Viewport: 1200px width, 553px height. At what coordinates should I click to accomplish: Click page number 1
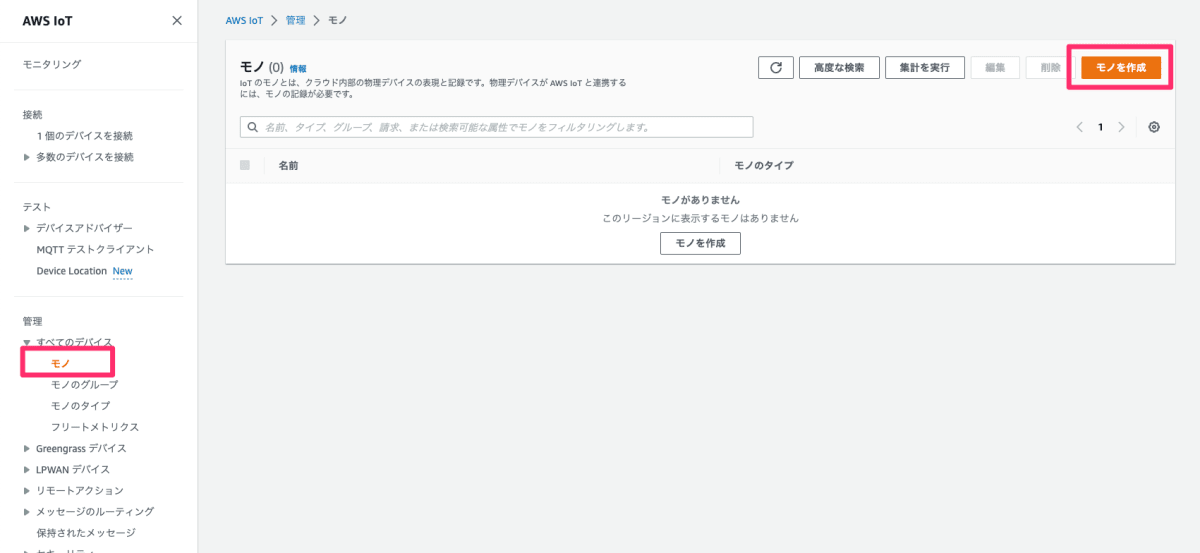click(1100, 127)
